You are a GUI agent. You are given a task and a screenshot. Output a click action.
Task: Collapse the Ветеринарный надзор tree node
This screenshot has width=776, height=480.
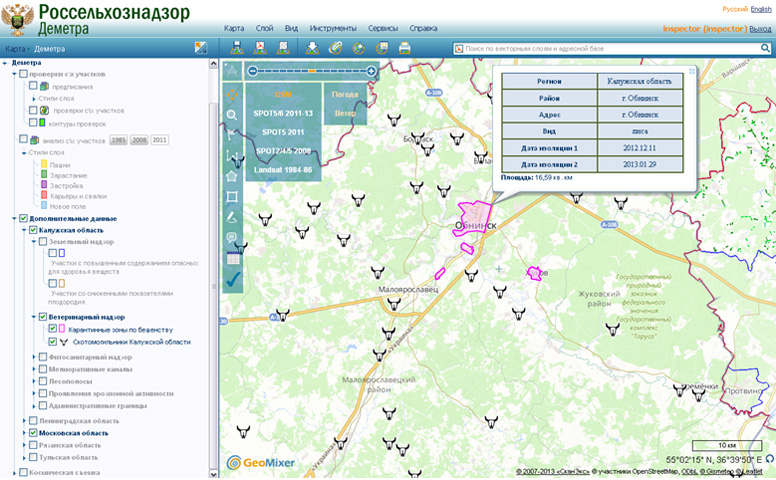click(34, 317)
